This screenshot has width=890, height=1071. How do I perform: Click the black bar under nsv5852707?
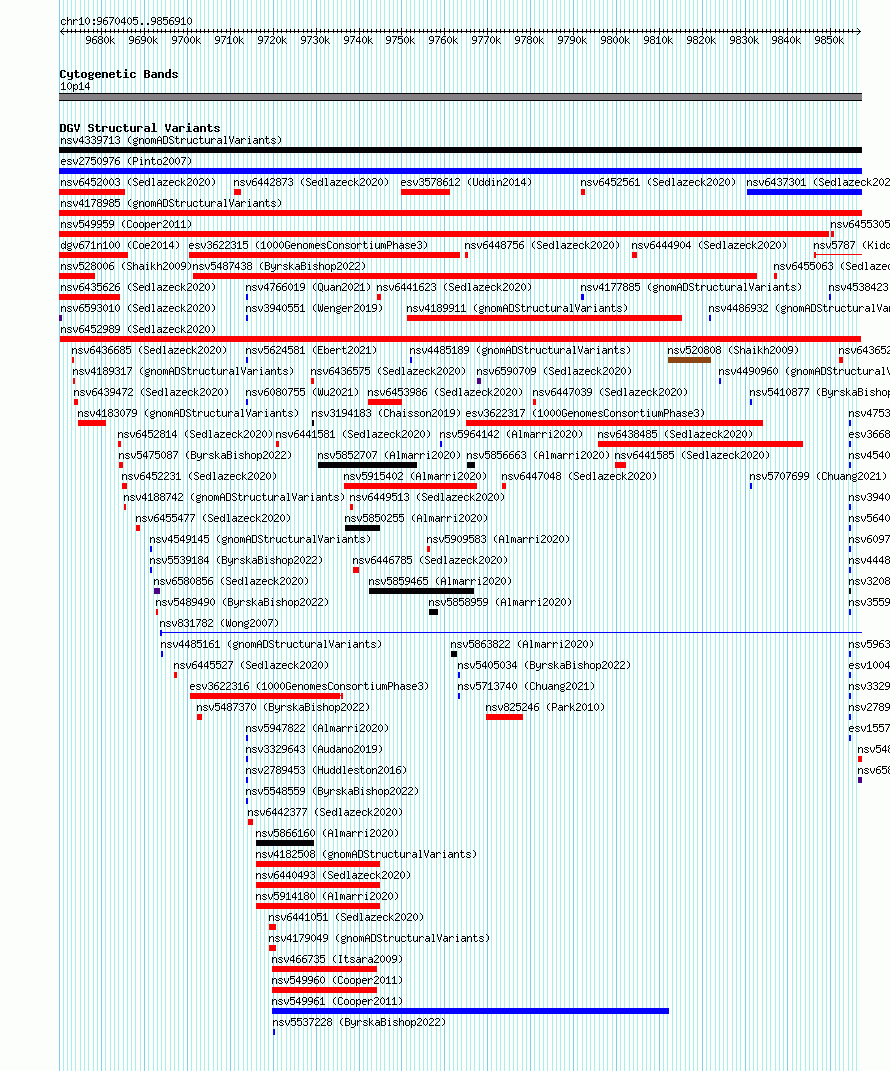[x=367, y=465]
